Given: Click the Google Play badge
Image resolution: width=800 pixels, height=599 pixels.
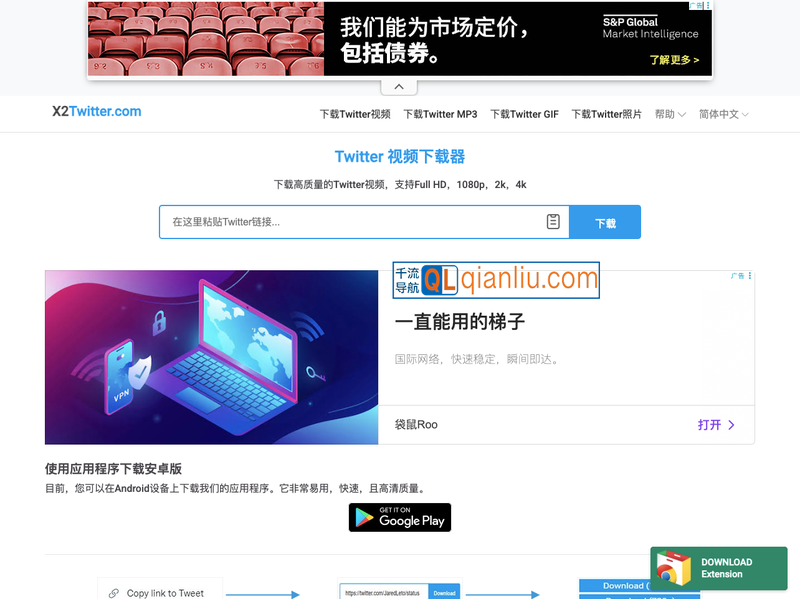Looking at the screenshot, I should point(400,517).
